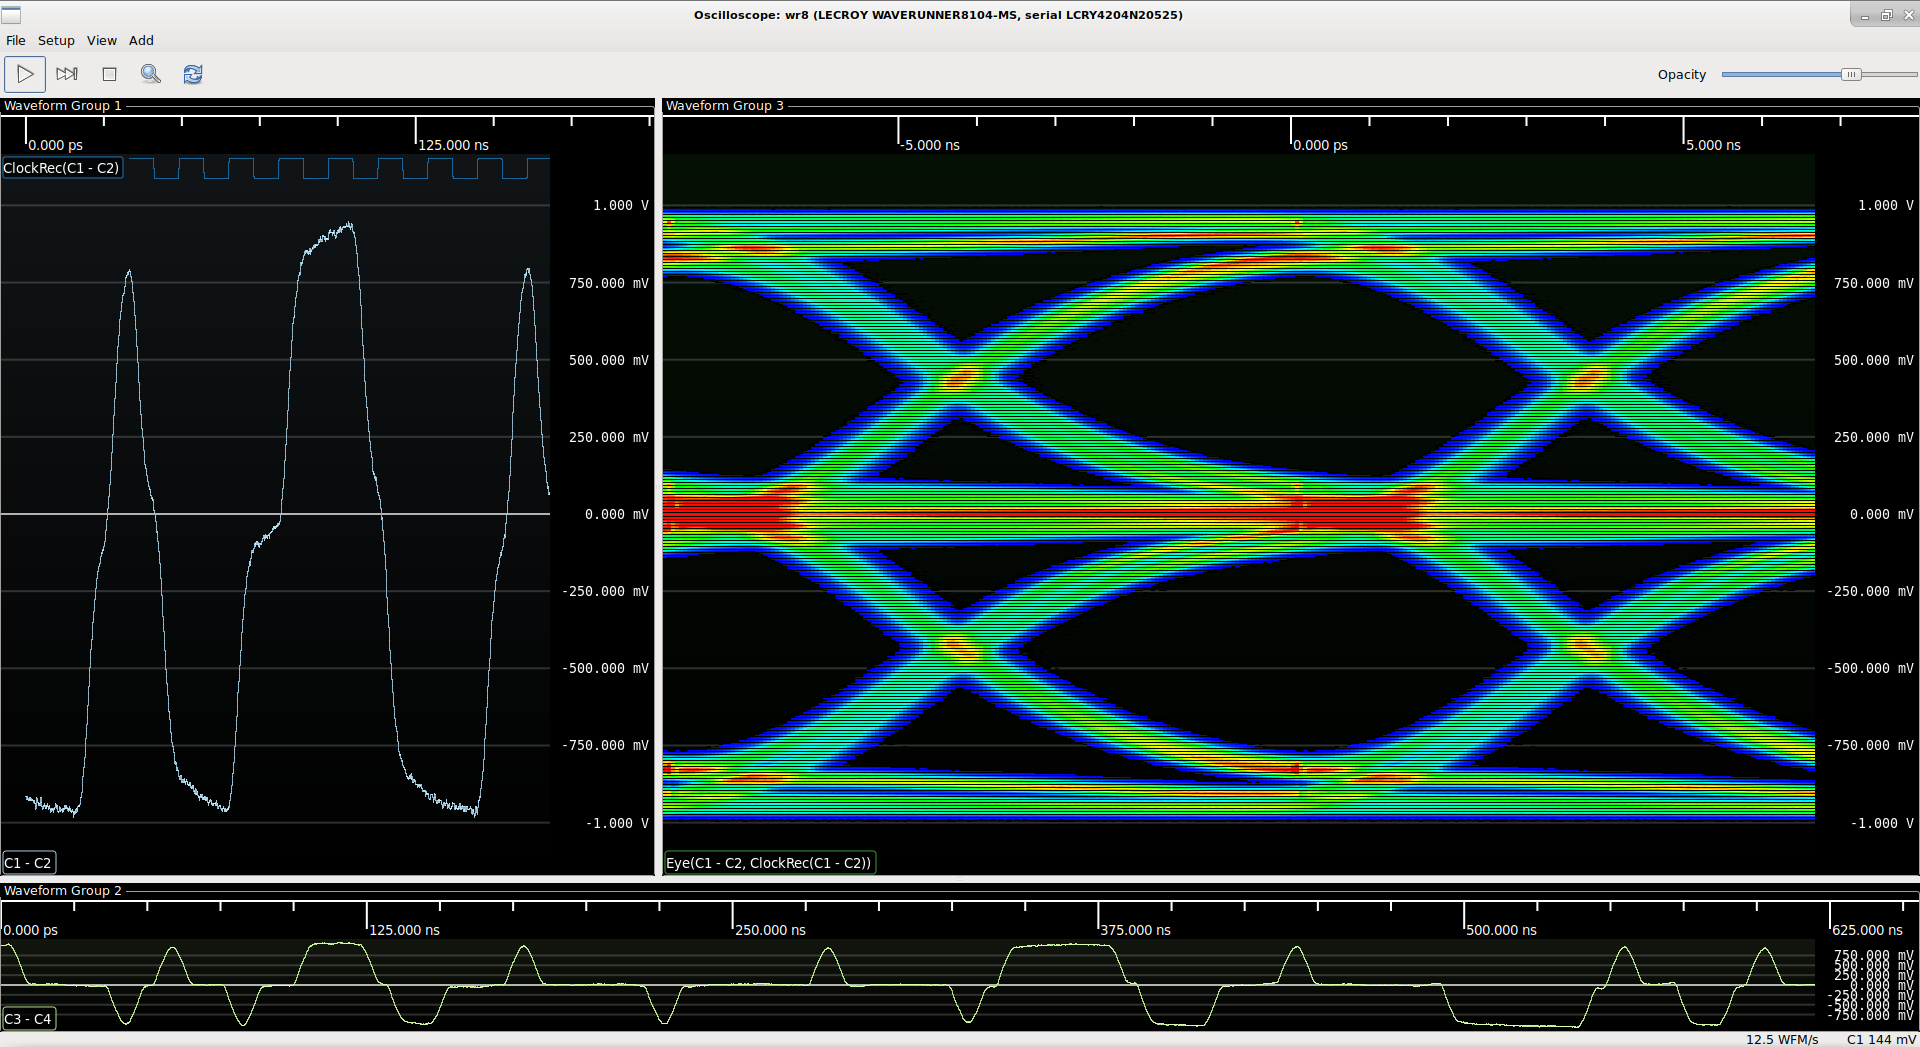Click the 250.000 ns marker in Group 2
The image size is (1920, 1047).
coord(770,930)
